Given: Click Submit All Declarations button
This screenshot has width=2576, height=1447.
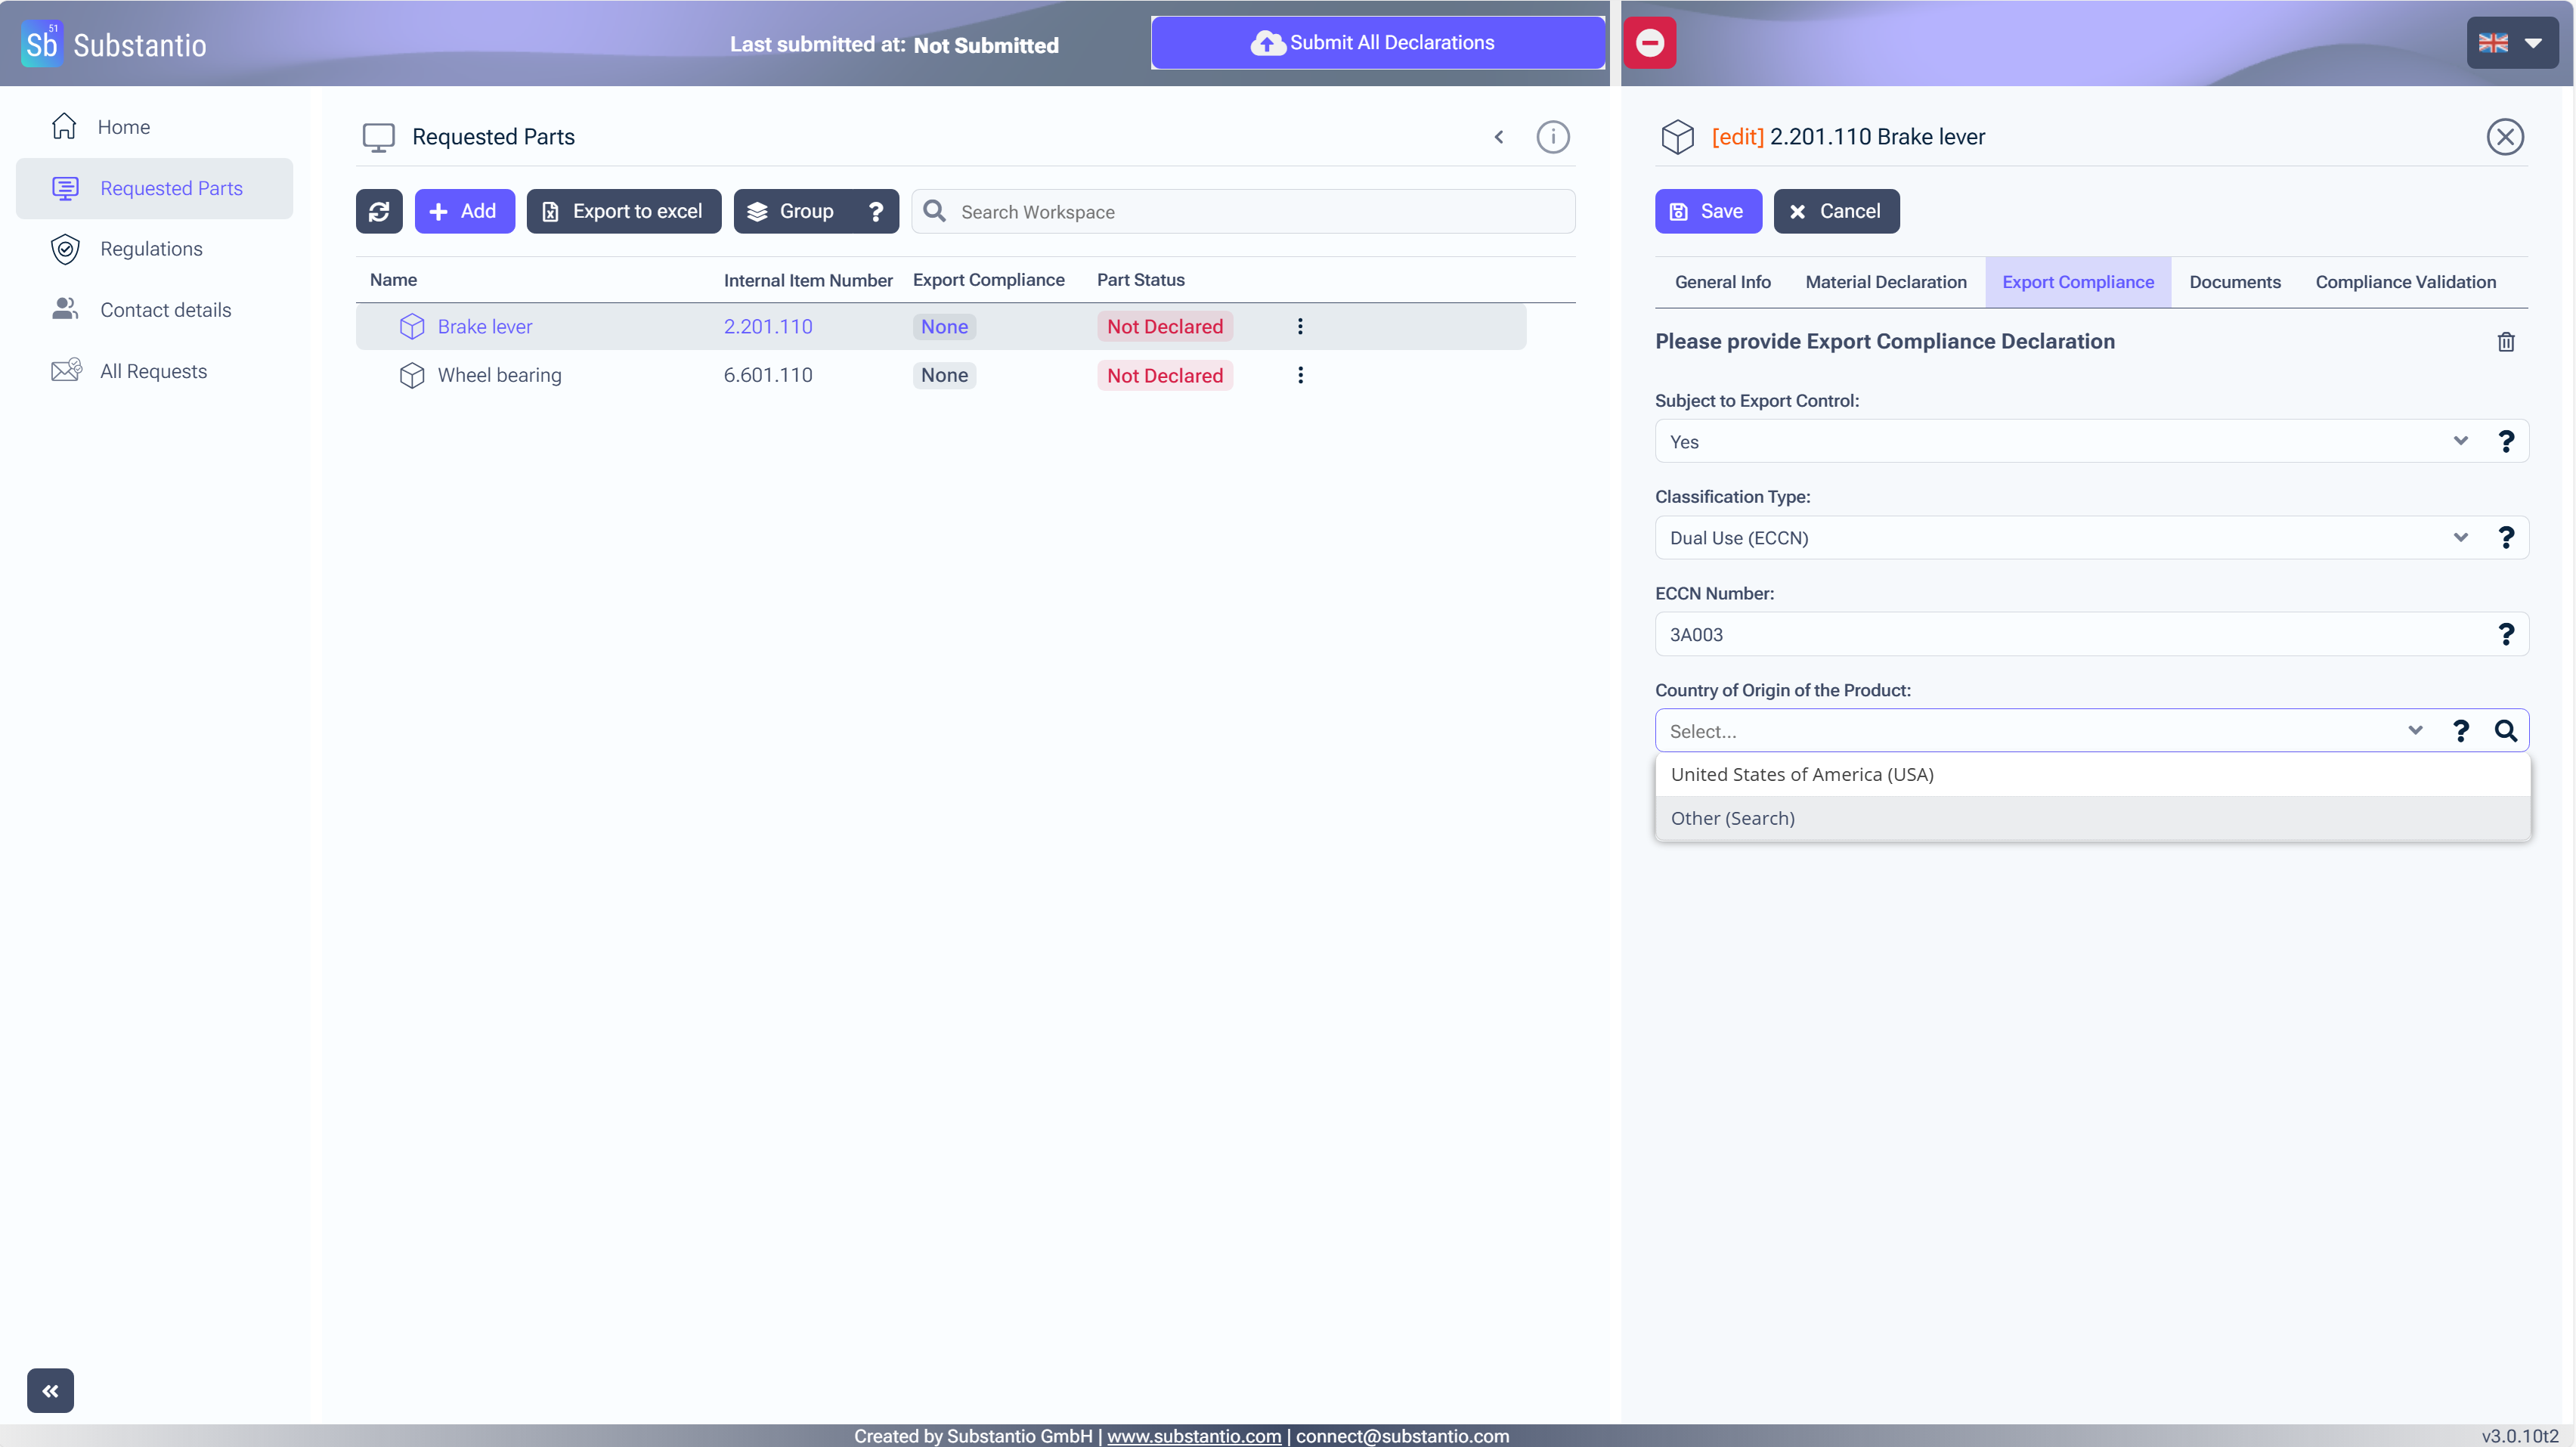Looking at the screenshot, I should 1377,43.
